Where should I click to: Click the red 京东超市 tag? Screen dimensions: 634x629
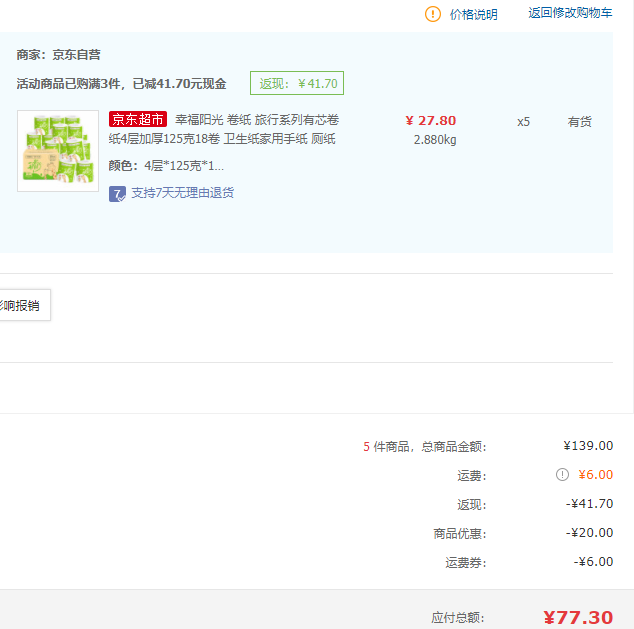[138, 120]
